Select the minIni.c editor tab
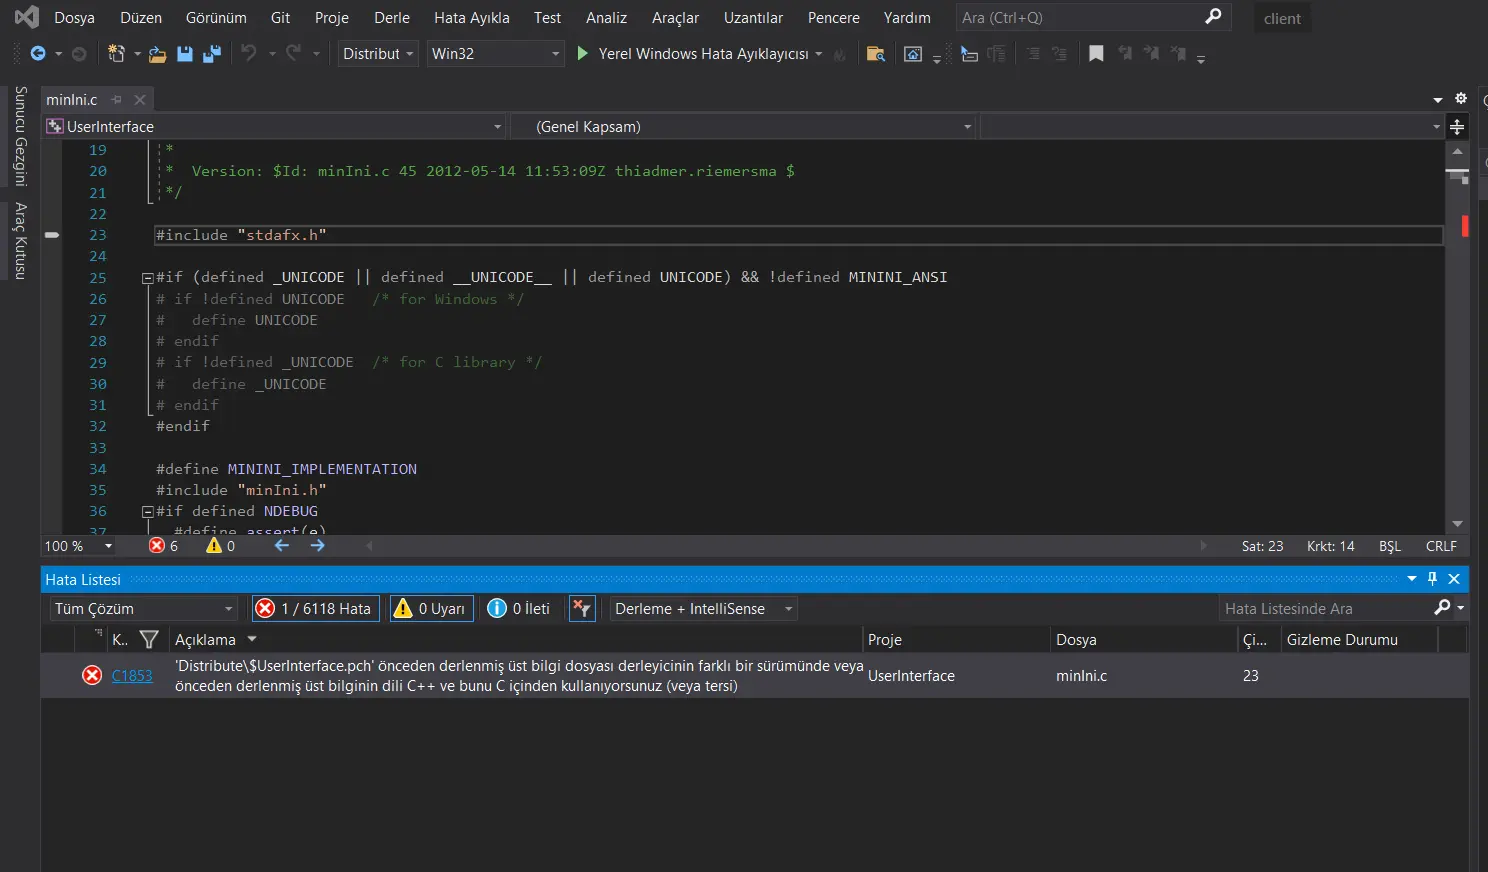 [x=72, y=100]
